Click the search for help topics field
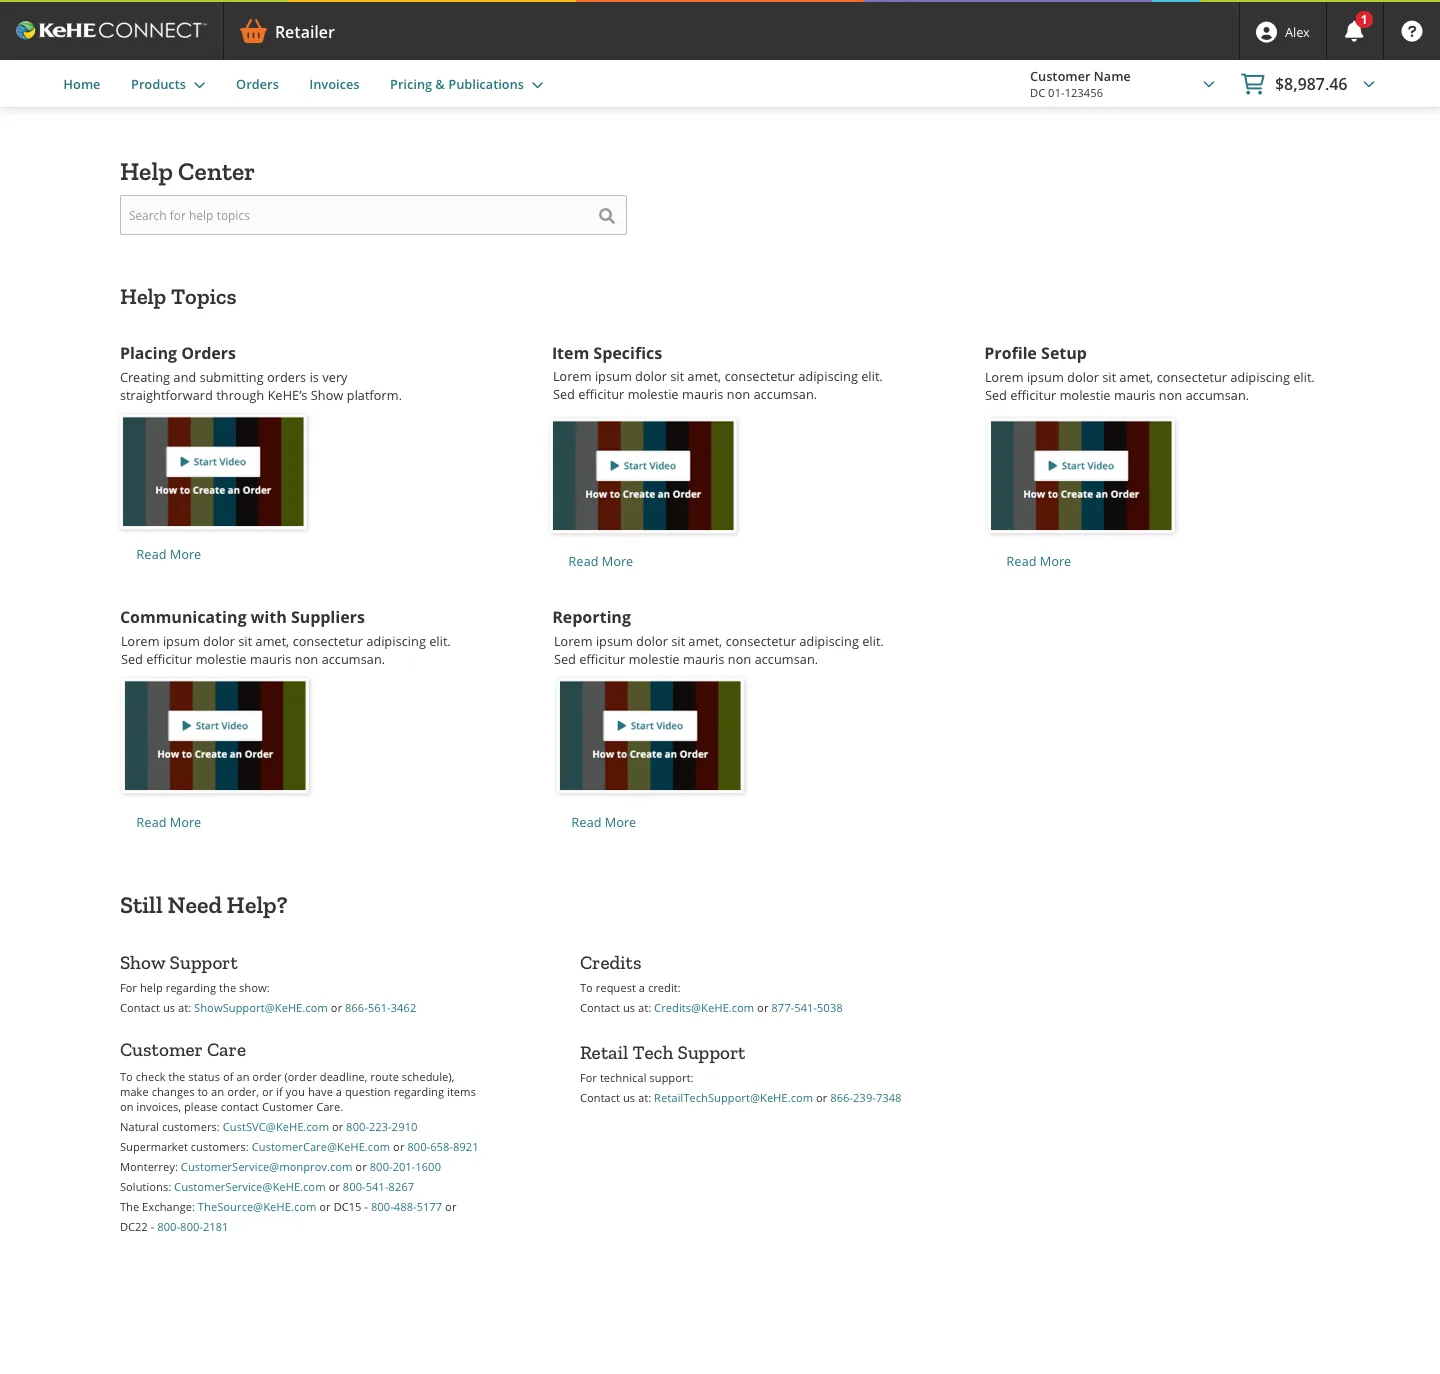Viewport: 1440px width, 1374px height. click(x=373, y=215)
